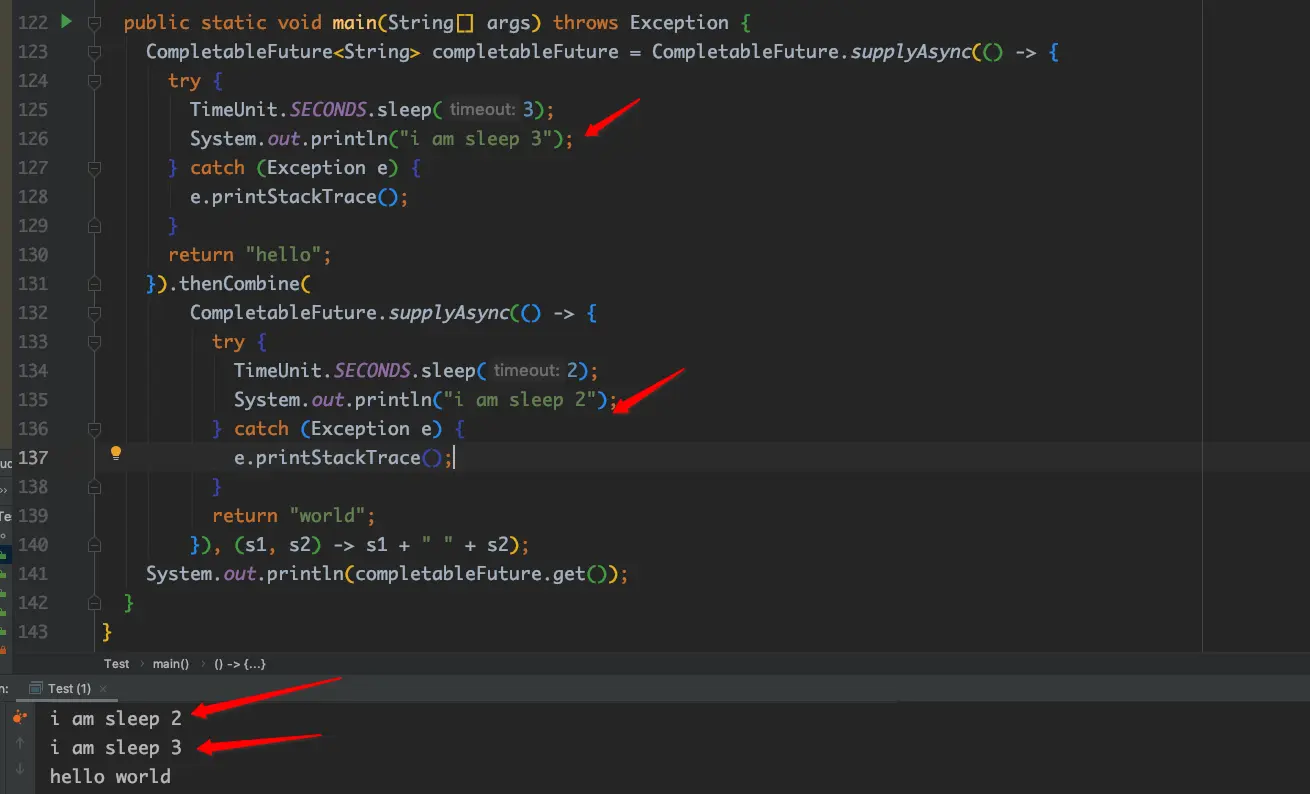
Task: Jump up the stack trace with up arrow
Action: point(19,743)
